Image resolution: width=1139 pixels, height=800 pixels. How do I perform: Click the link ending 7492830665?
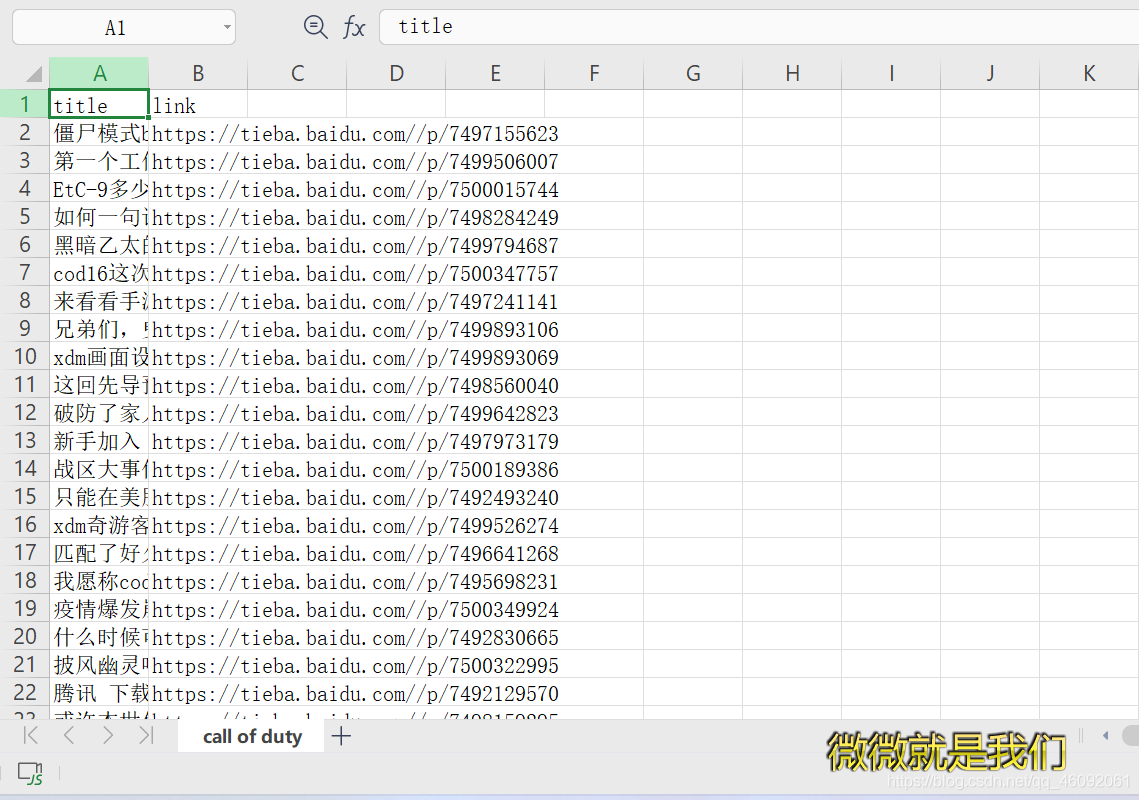pyautogui.click(x=355, y=637)
